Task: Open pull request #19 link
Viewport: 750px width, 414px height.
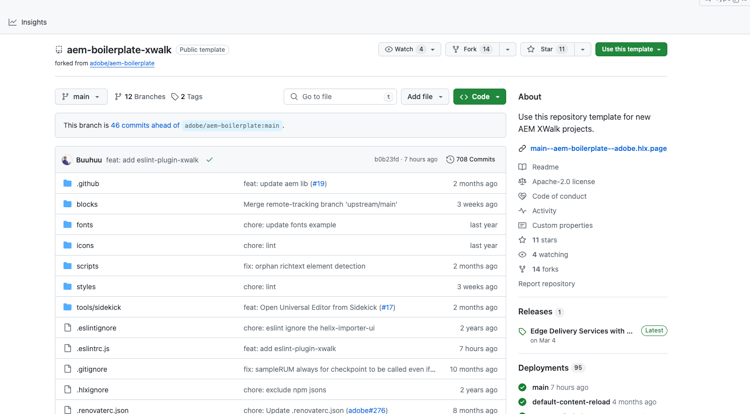Action: (x=319, y=184)
